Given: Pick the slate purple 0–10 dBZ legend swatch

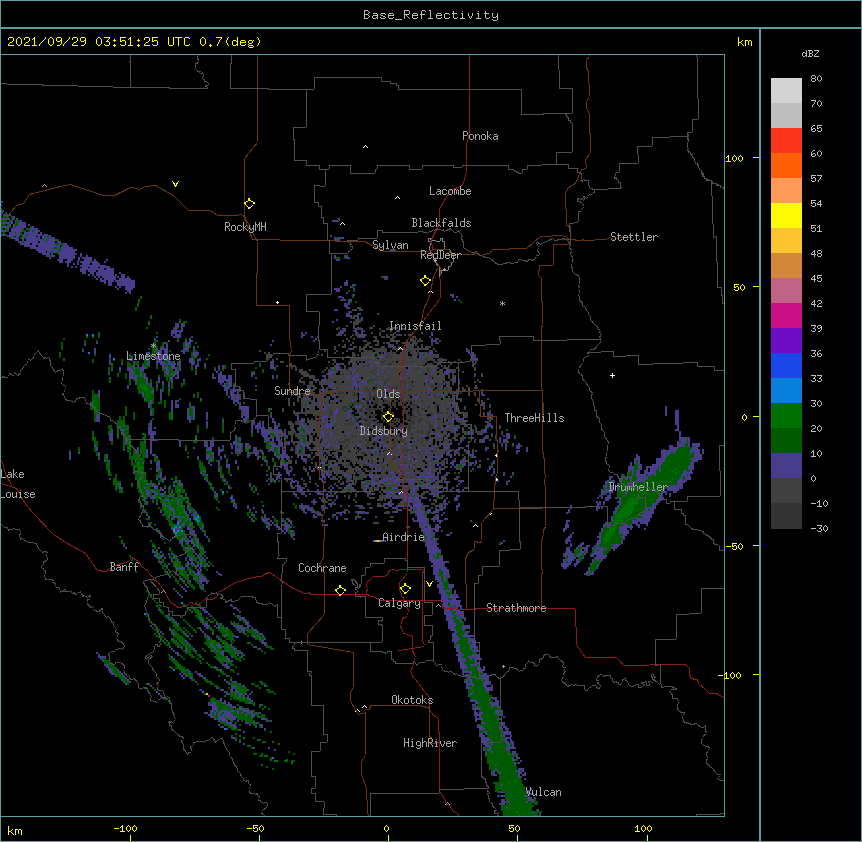Looking at the screenshot, I should (786, 466).
